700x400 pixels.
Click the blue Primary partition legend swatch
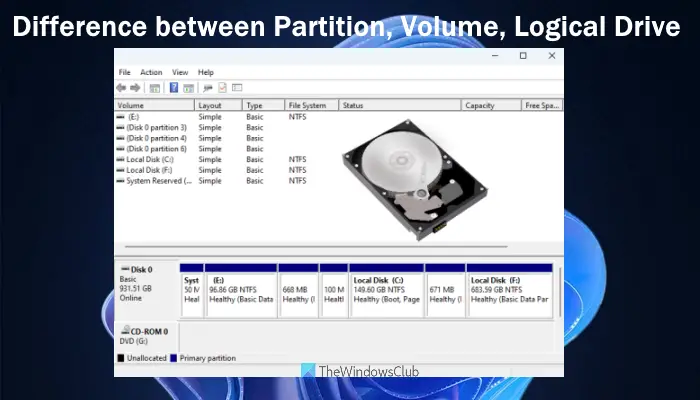tap(174, 358)
